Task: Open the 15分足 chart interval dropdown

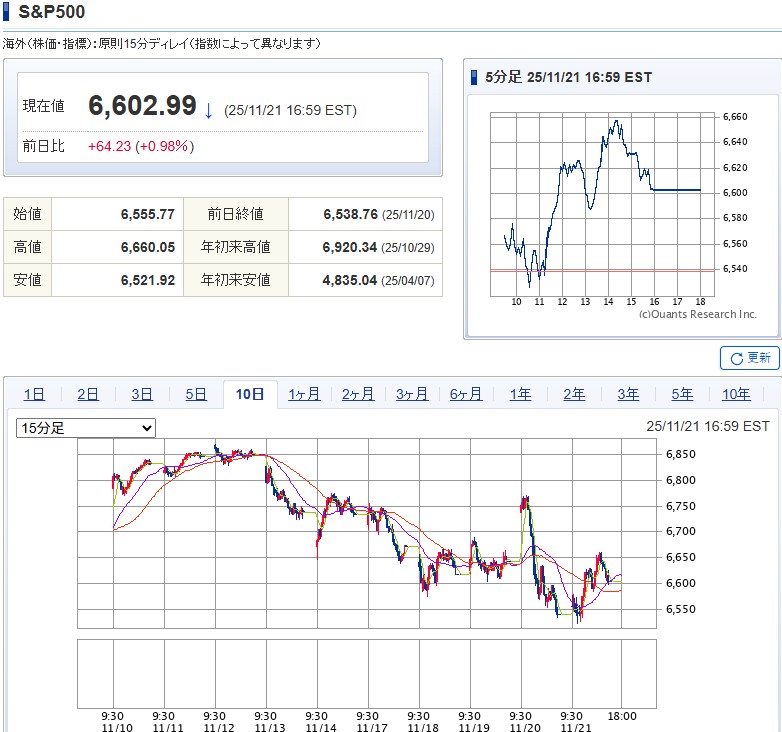Action: point(86,428)
